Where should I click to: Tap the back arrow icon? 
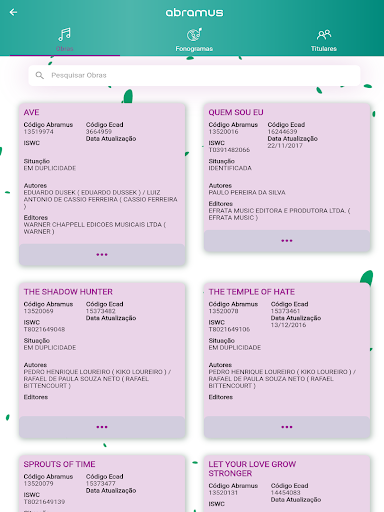pyautogui.click(x=13, y=12)
